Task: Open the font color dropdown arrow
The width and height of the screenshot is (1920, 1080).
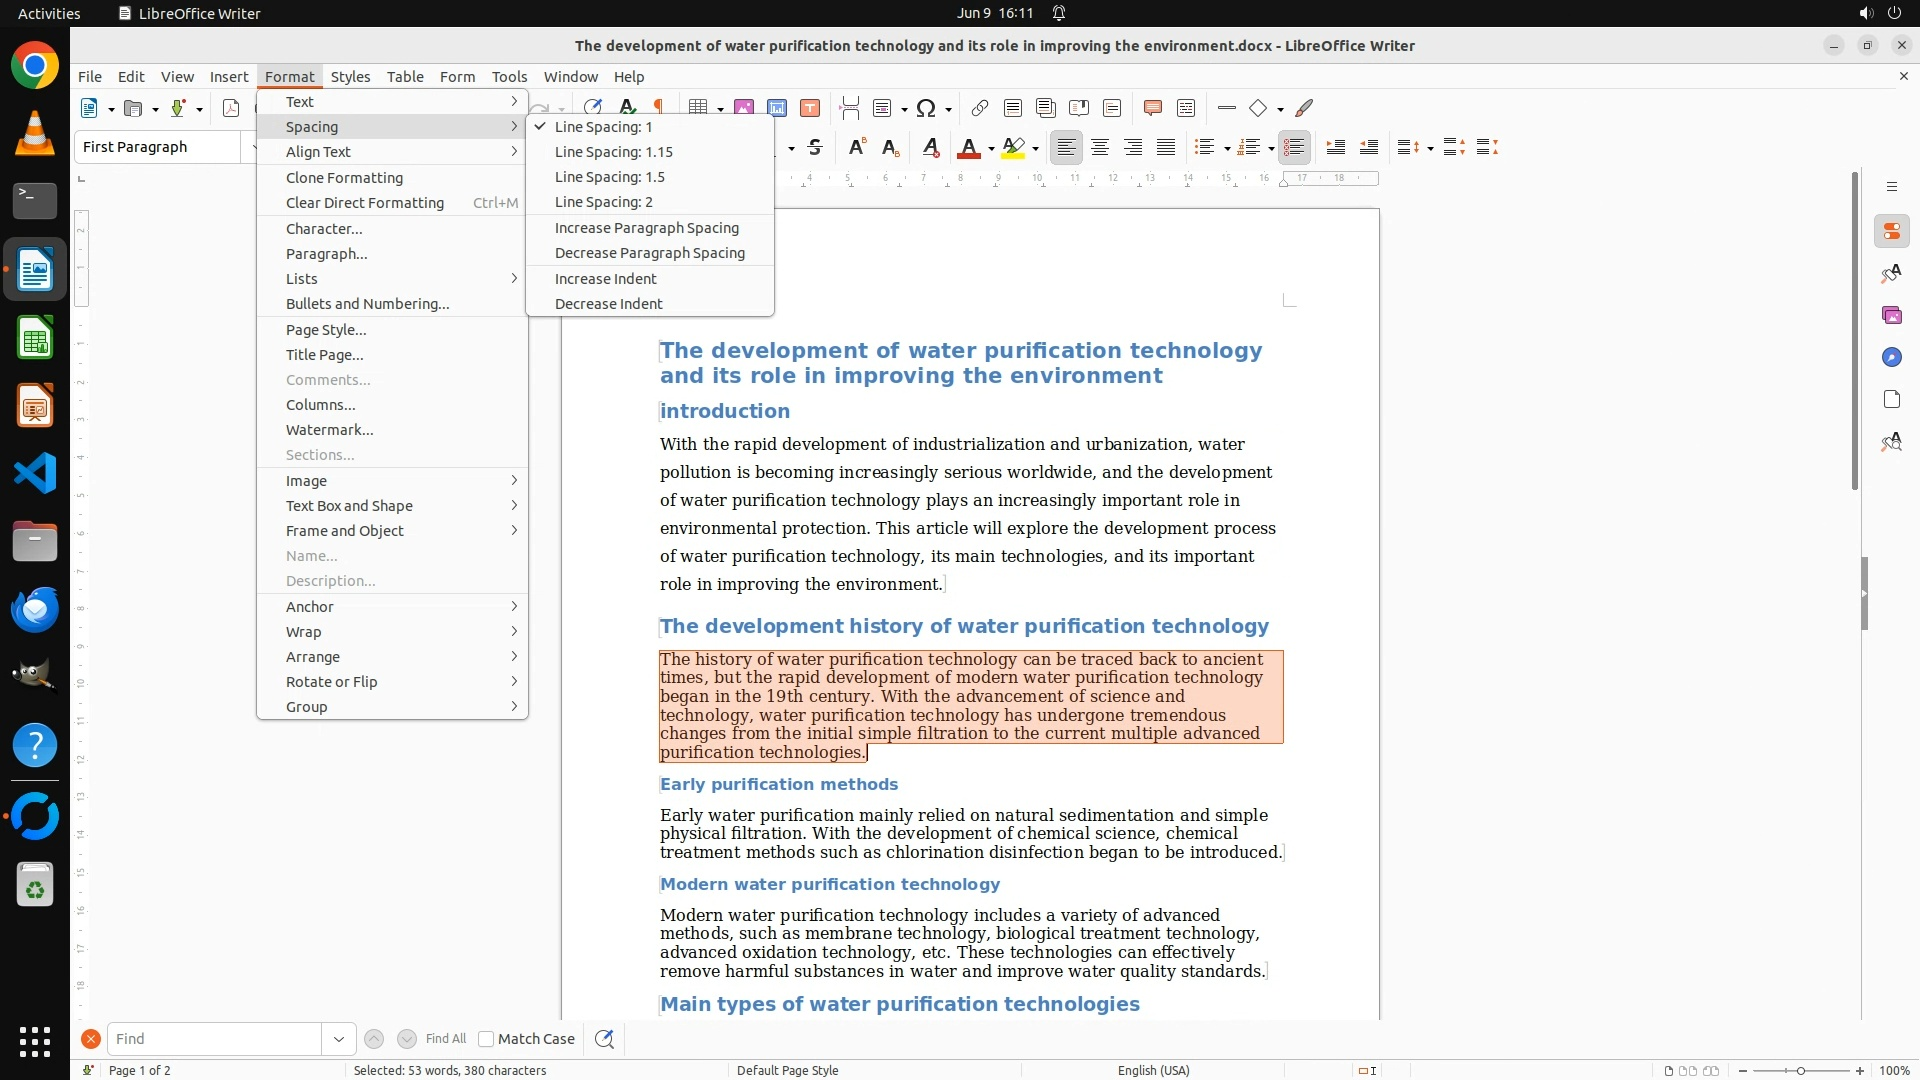Action: 991,149
